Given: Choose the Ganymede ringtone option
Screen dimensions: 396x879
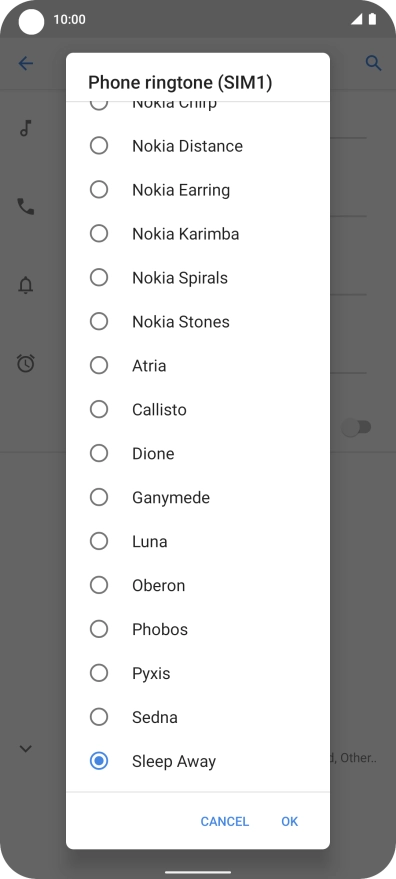Looking at the screenshot, I should tap(197, 497).
